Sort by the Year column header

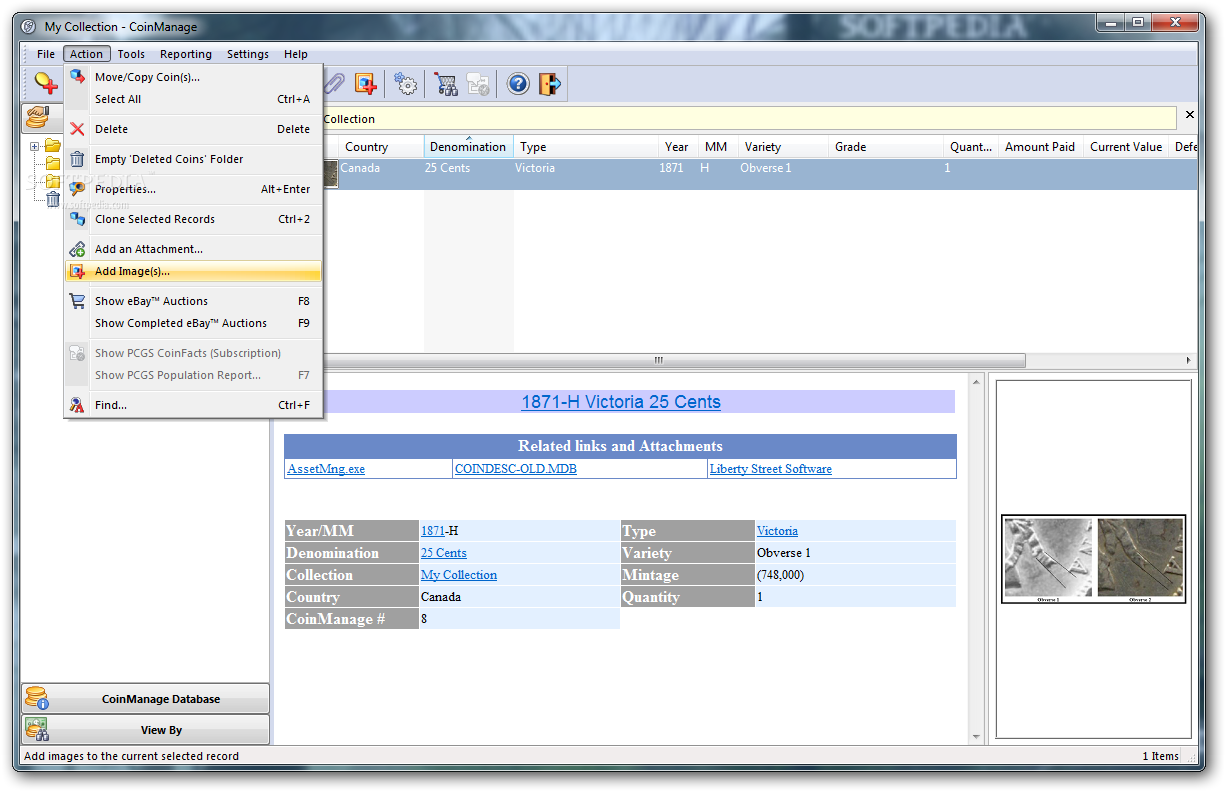(679, 147)
